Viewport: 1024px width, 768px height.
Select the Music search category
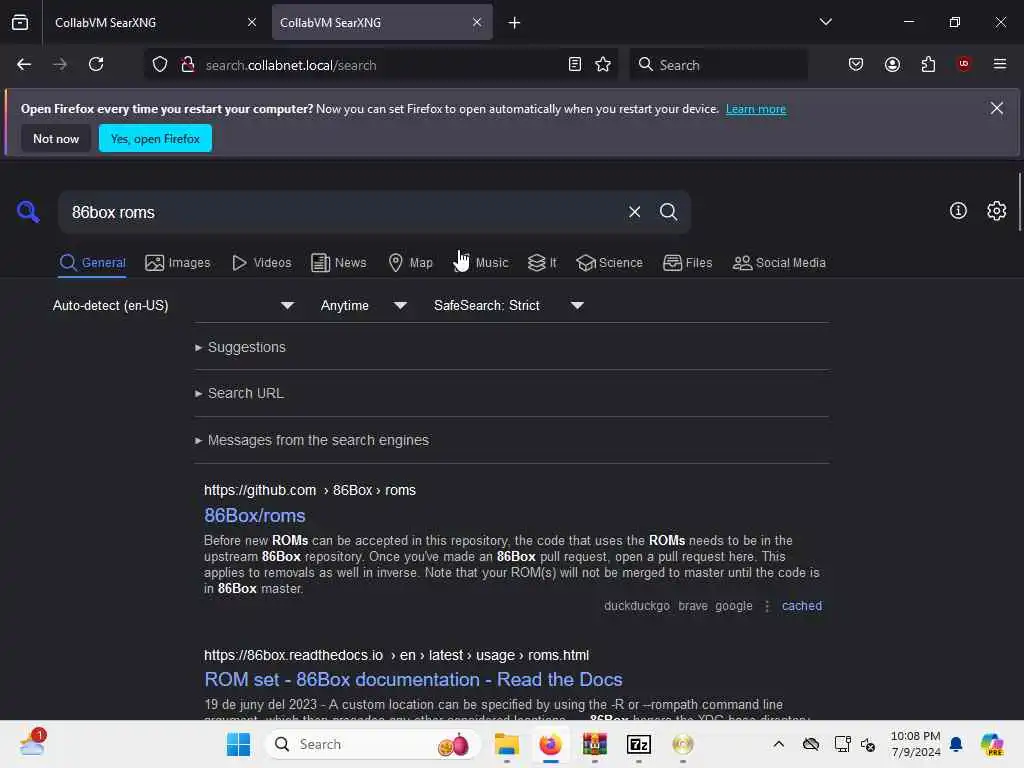[481, 263]
